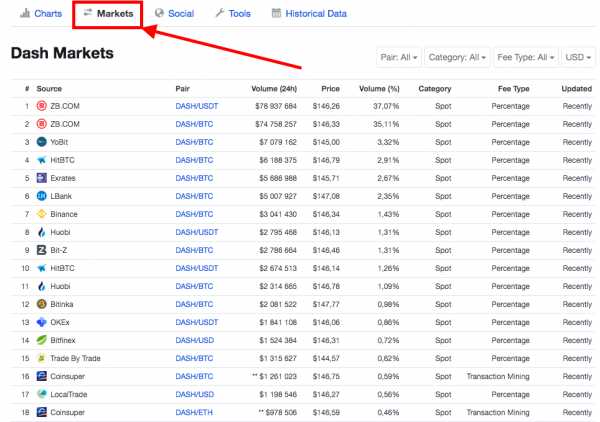This screenshot has height=422, width=600.
Task: Sort by Category column header
Action: [x=435, y=88]
